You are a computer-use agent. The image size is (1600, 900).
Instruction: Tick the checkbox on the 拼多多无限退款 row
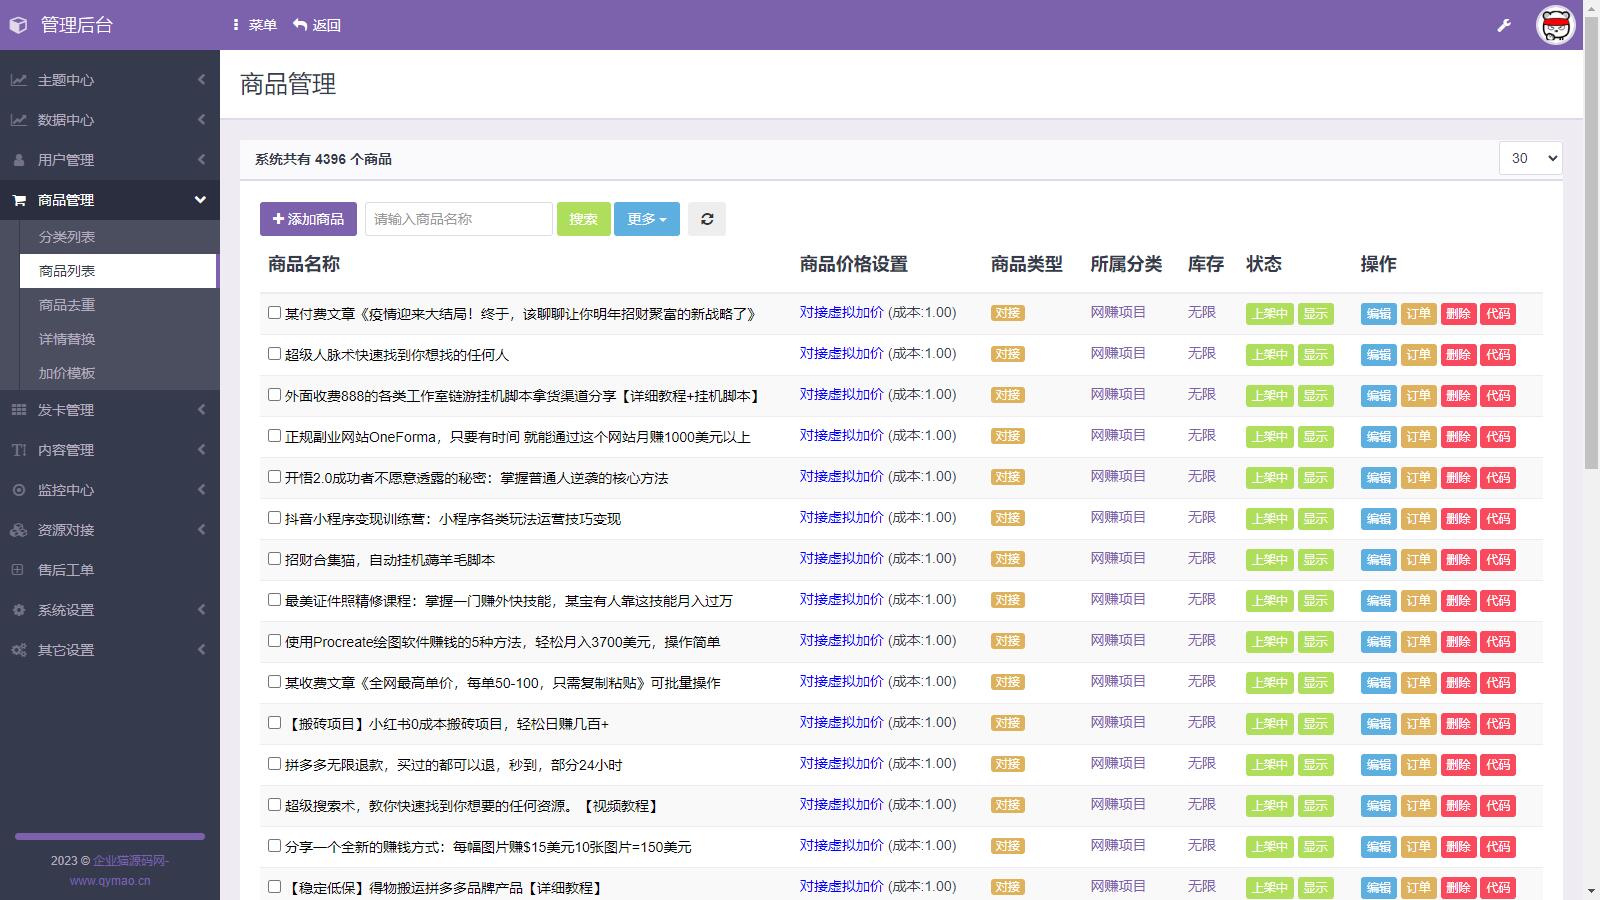(x=272, y=763)
